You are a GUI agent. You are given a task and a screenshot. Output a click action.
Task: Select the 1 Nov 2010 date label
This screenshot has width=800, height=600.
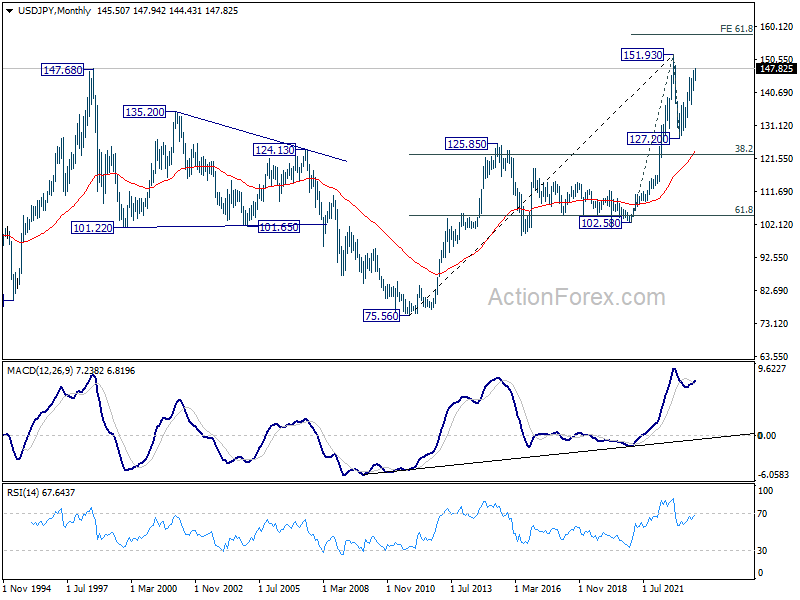coord(410,588)
